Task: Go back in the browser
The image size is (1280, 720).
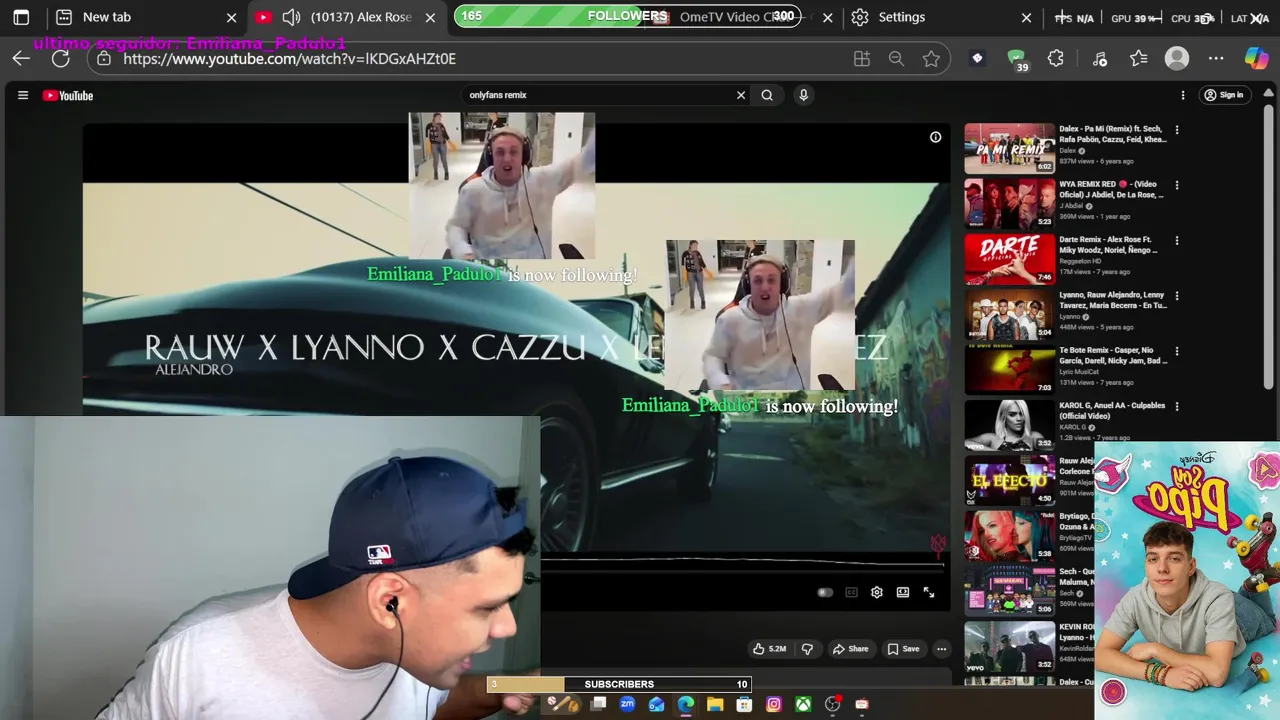Action: tap(21, 59)
